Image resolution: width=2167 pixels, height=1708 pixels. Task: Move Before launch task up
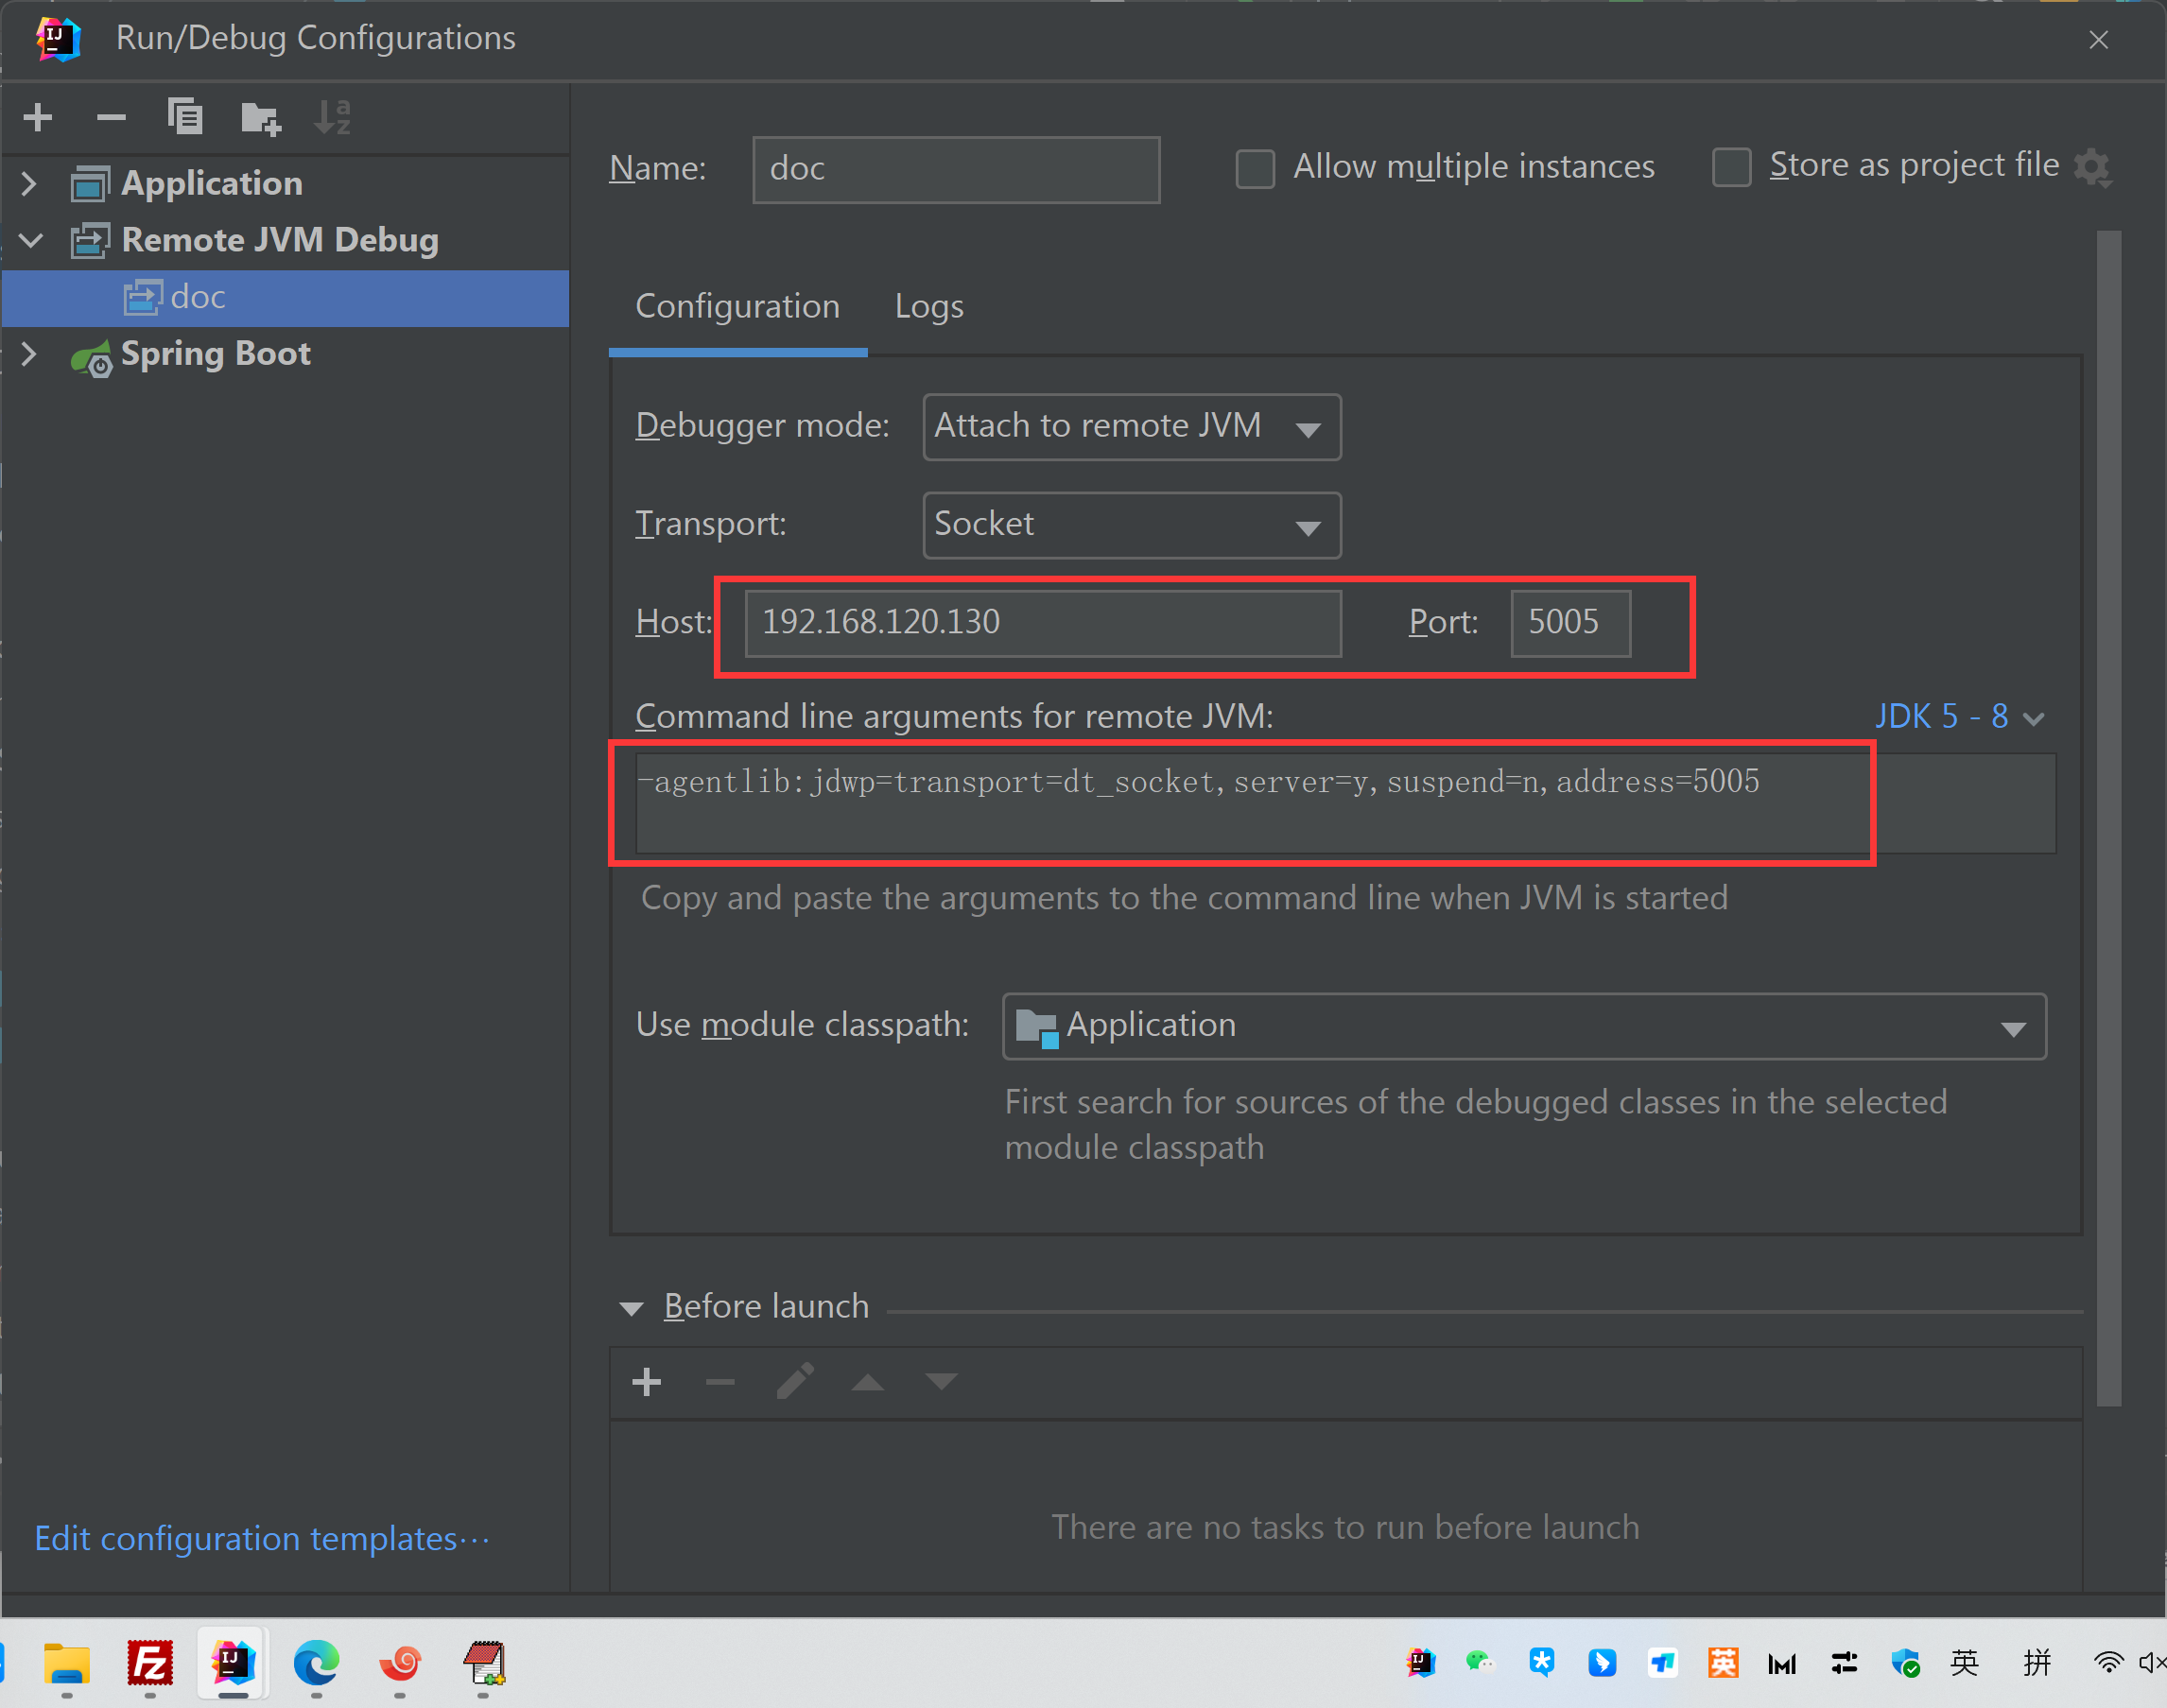point(868,1382)
